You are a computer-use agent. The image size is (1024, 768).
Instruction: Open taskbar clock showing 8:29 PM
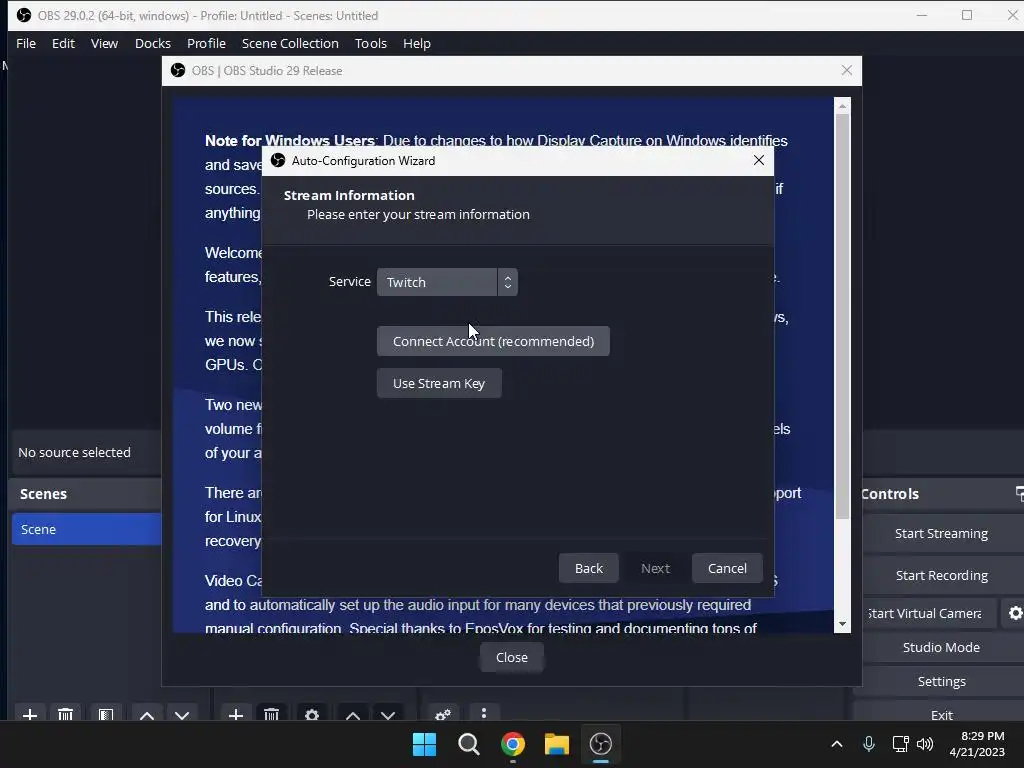[977, 744]
